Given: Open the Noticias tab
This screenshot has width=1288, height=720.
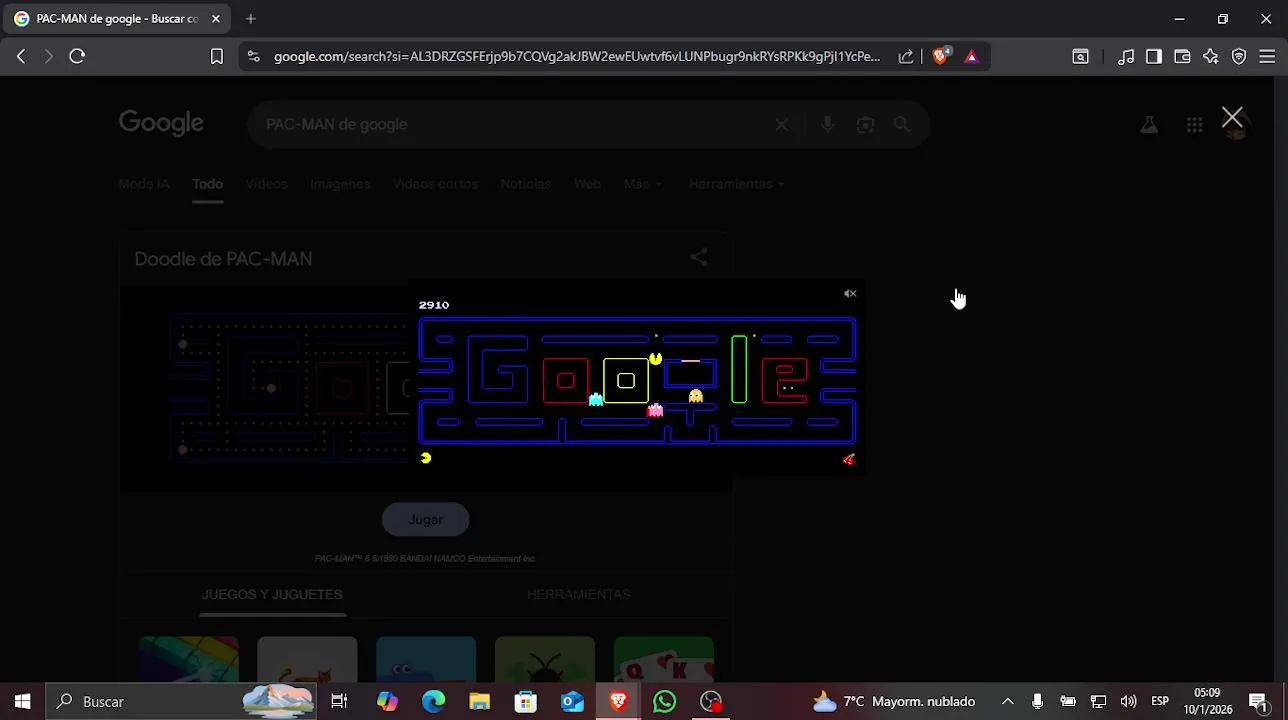Looking at the screenshot, I should coord(526,184).
